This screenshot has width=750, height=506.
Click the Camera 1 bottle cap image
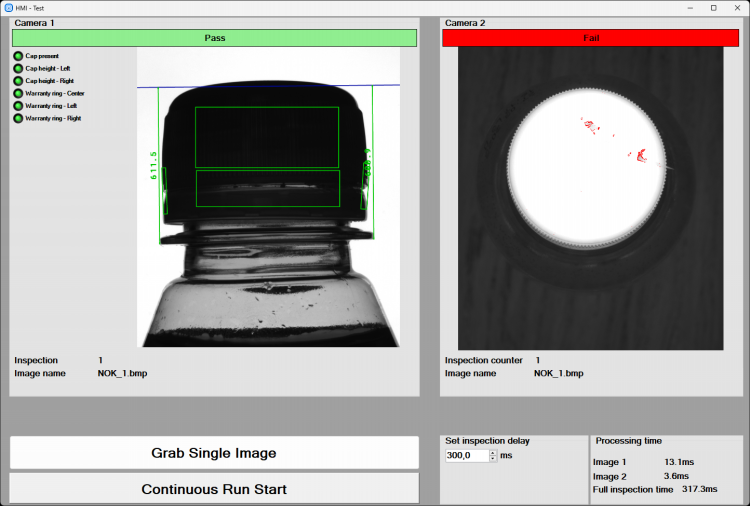pyautogui.click(x=268, y=198)
